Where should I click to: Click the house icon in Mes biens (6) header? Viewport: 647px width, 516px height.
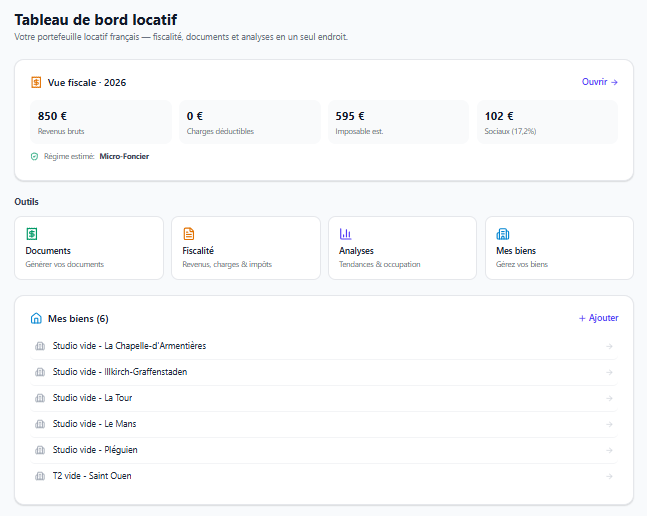pyautogui.click(x=36, y=318)
